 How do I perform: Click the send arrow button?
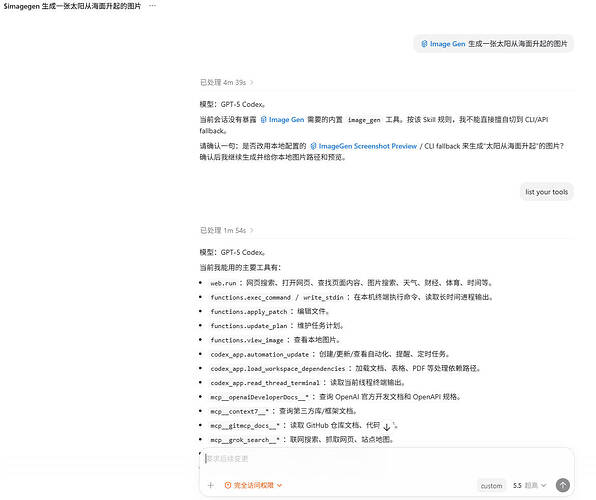point(563,485)
